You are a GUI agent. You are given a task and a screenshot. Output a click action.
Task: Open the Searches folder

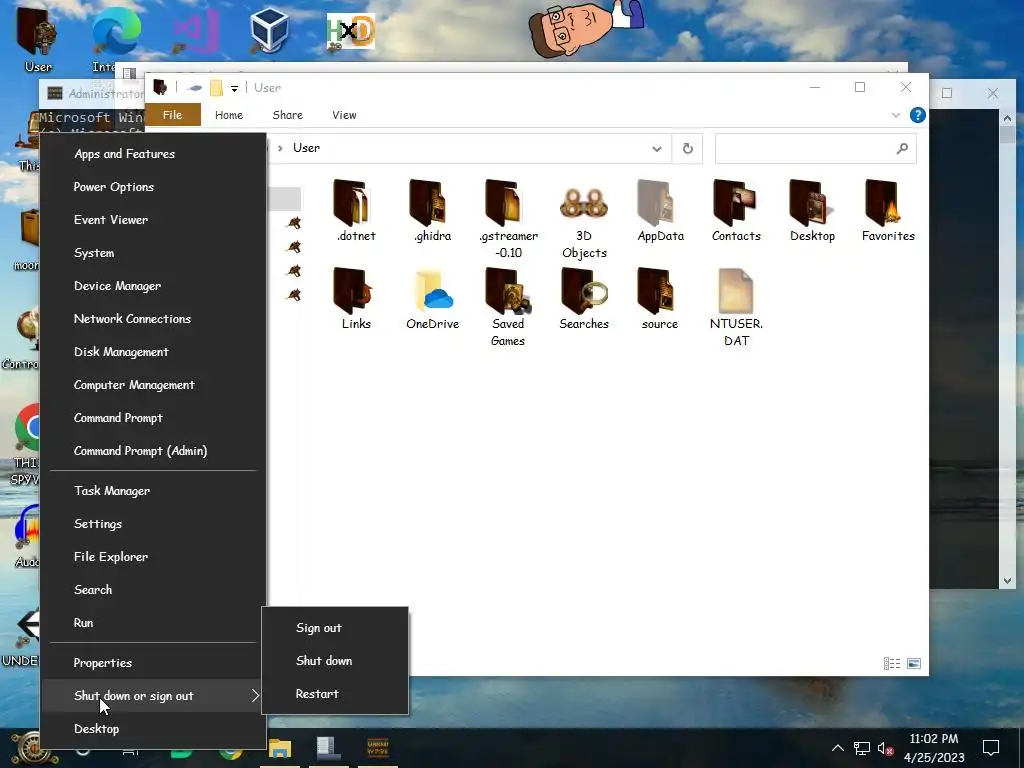pos(584,298)
